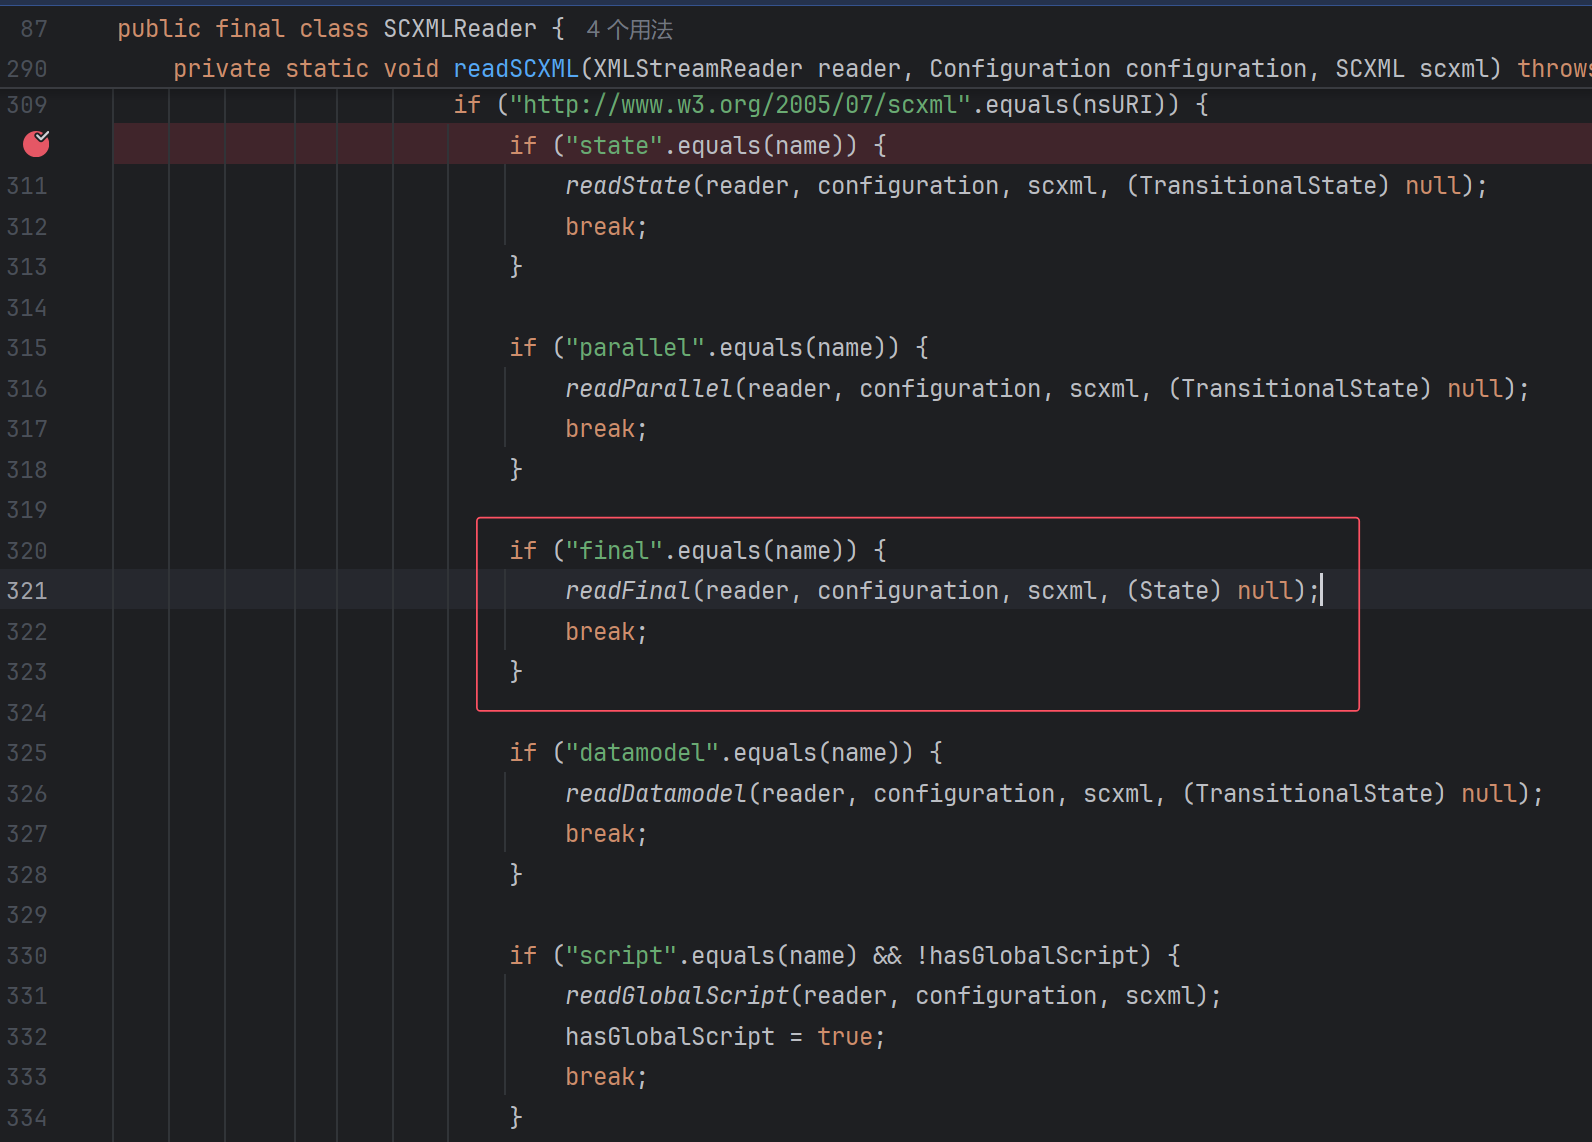Place cursor on the "parallel" string literal
1592x1142 pixels.
point(635,348)
